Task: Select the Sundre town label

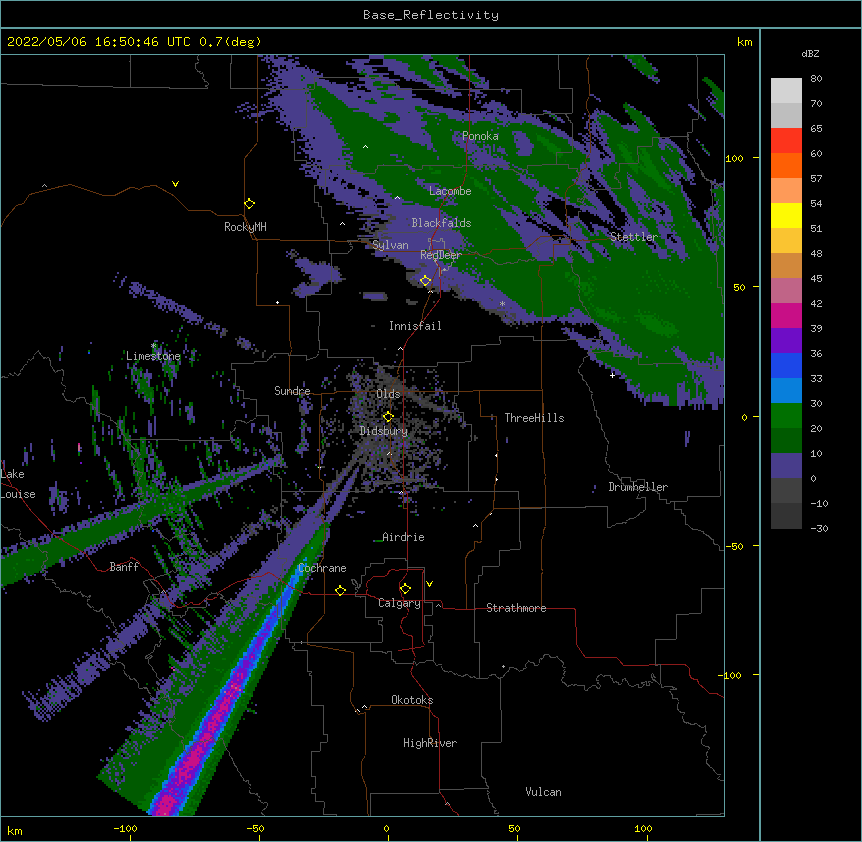Action: click(x=292, y=391)
